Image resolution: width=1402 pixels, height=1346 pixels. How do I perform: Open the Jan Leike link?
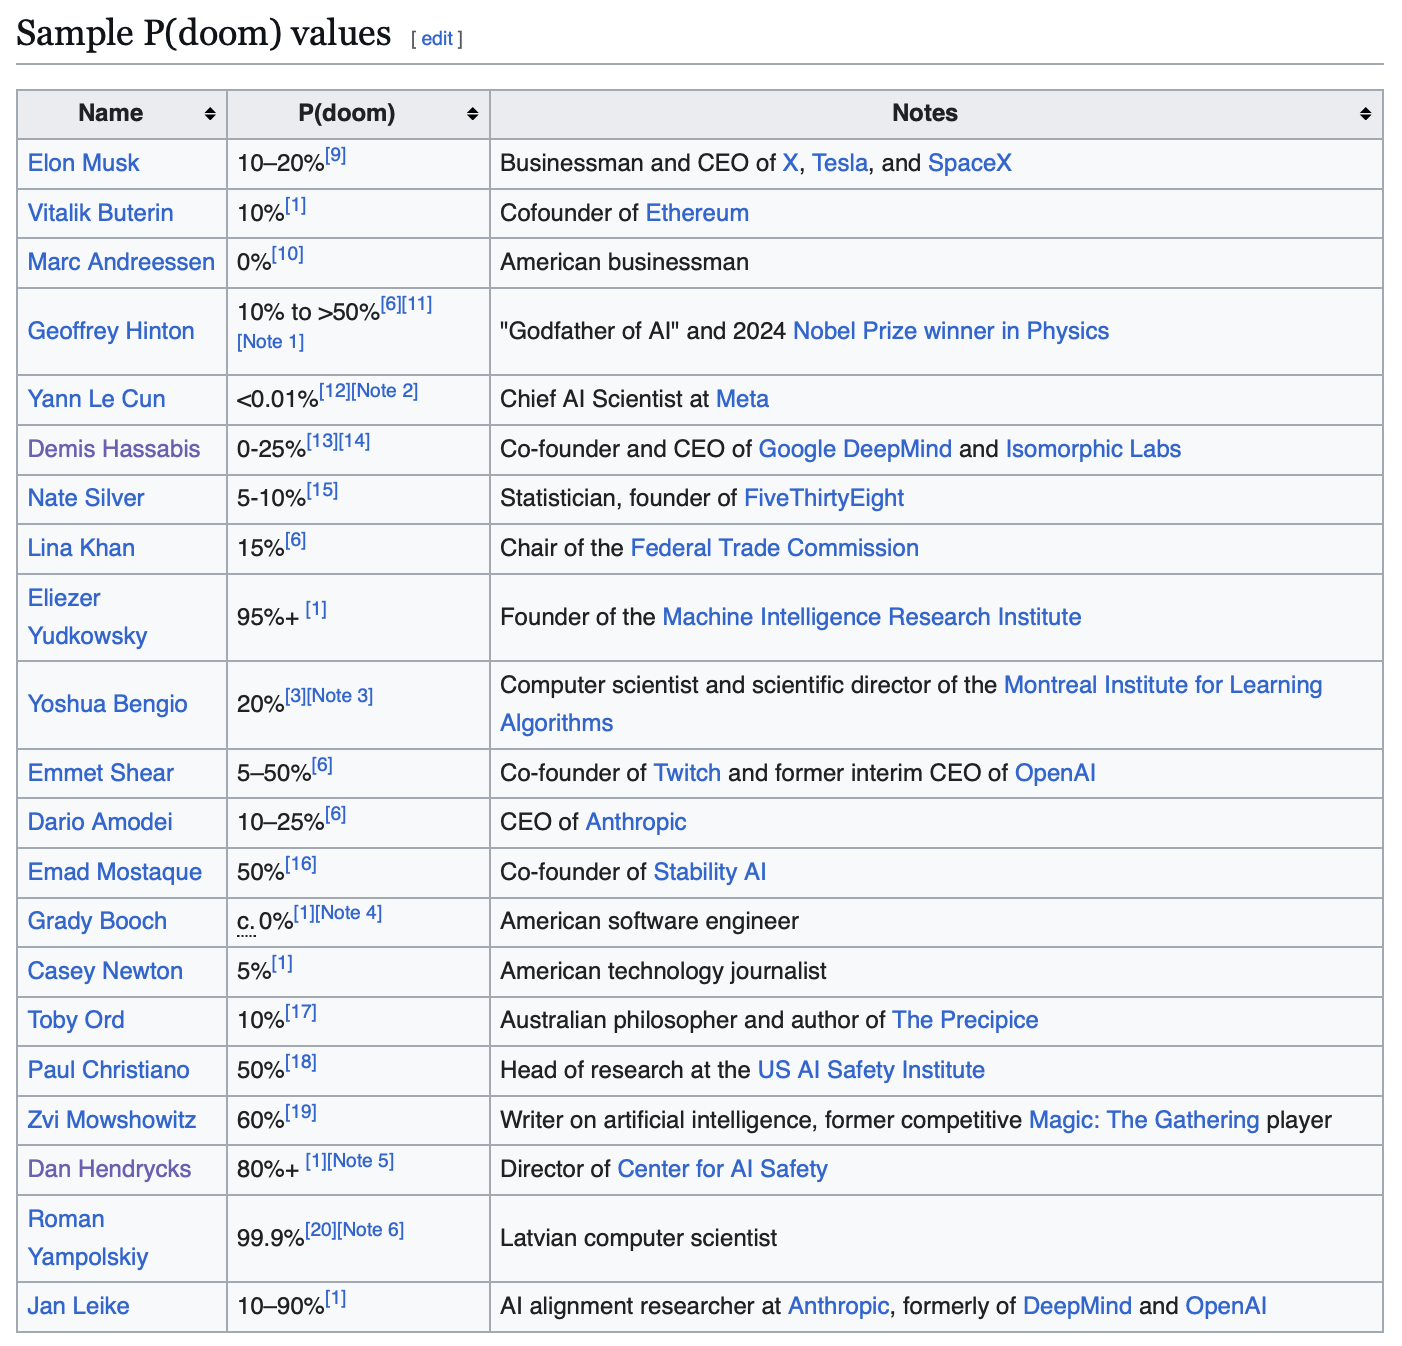[x=79, y=1306]
